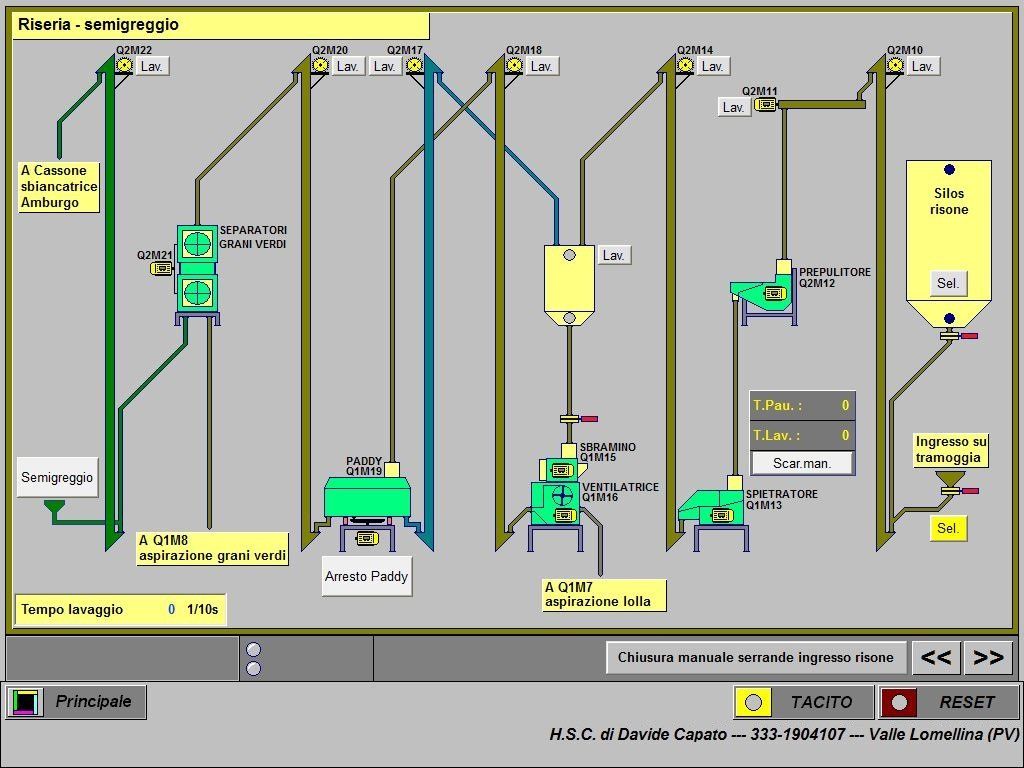The image size is (1024, 768).
Task: Go to next page with >> button
Action: [989, 658]
